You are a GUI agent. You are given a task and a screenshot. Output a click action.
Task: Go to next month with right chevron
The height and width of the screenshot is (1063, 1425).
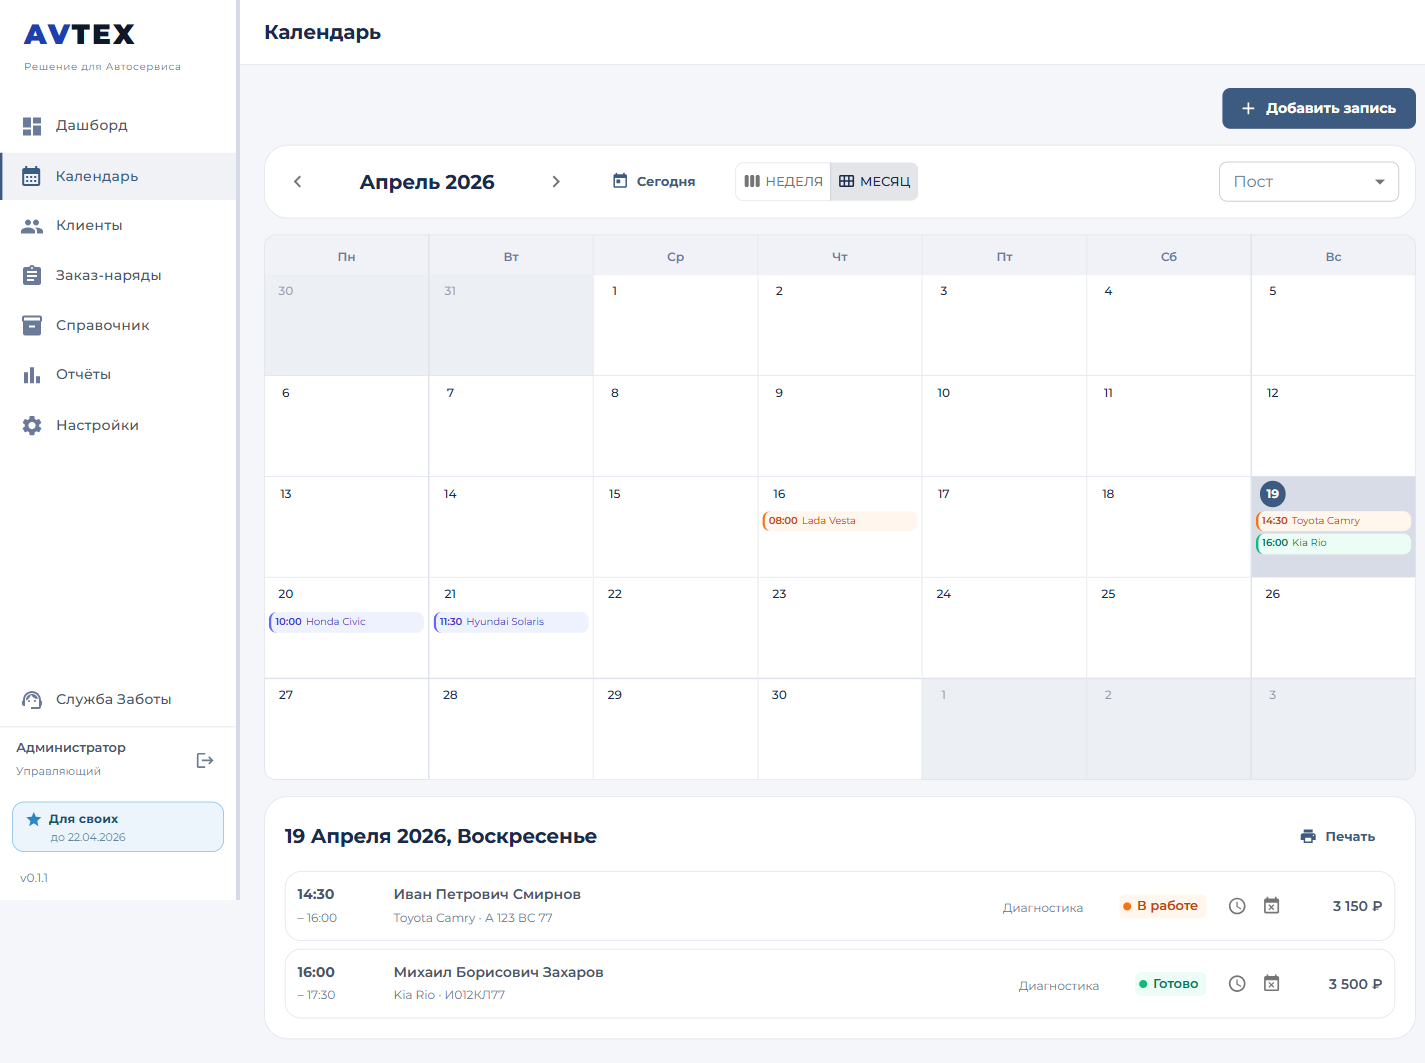point(556,182)
